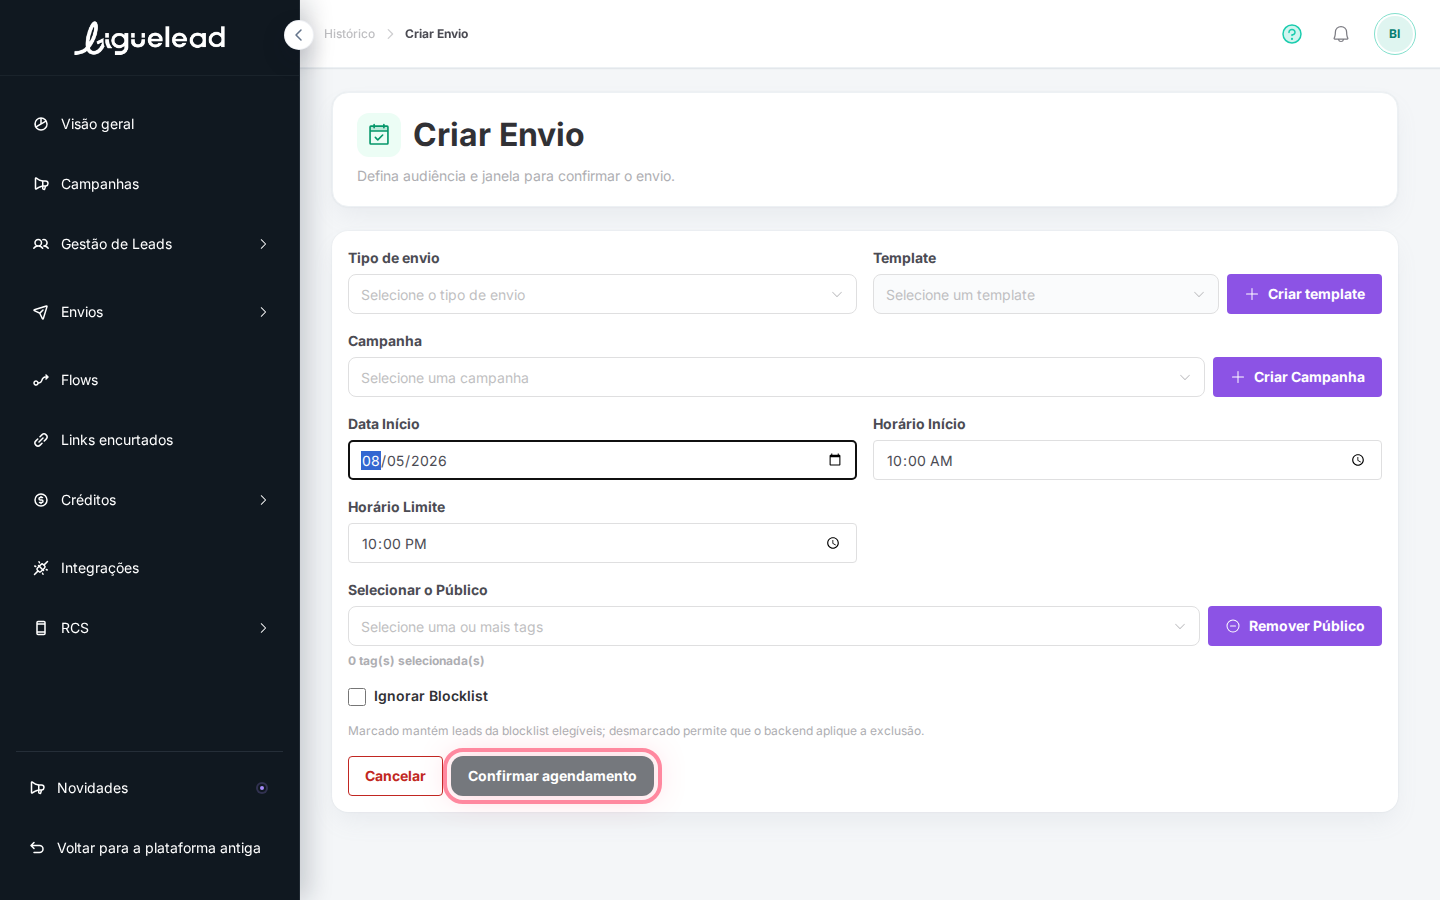
Task: Click the calendar icon beside Criar Envio title
Action: point(379,135)
